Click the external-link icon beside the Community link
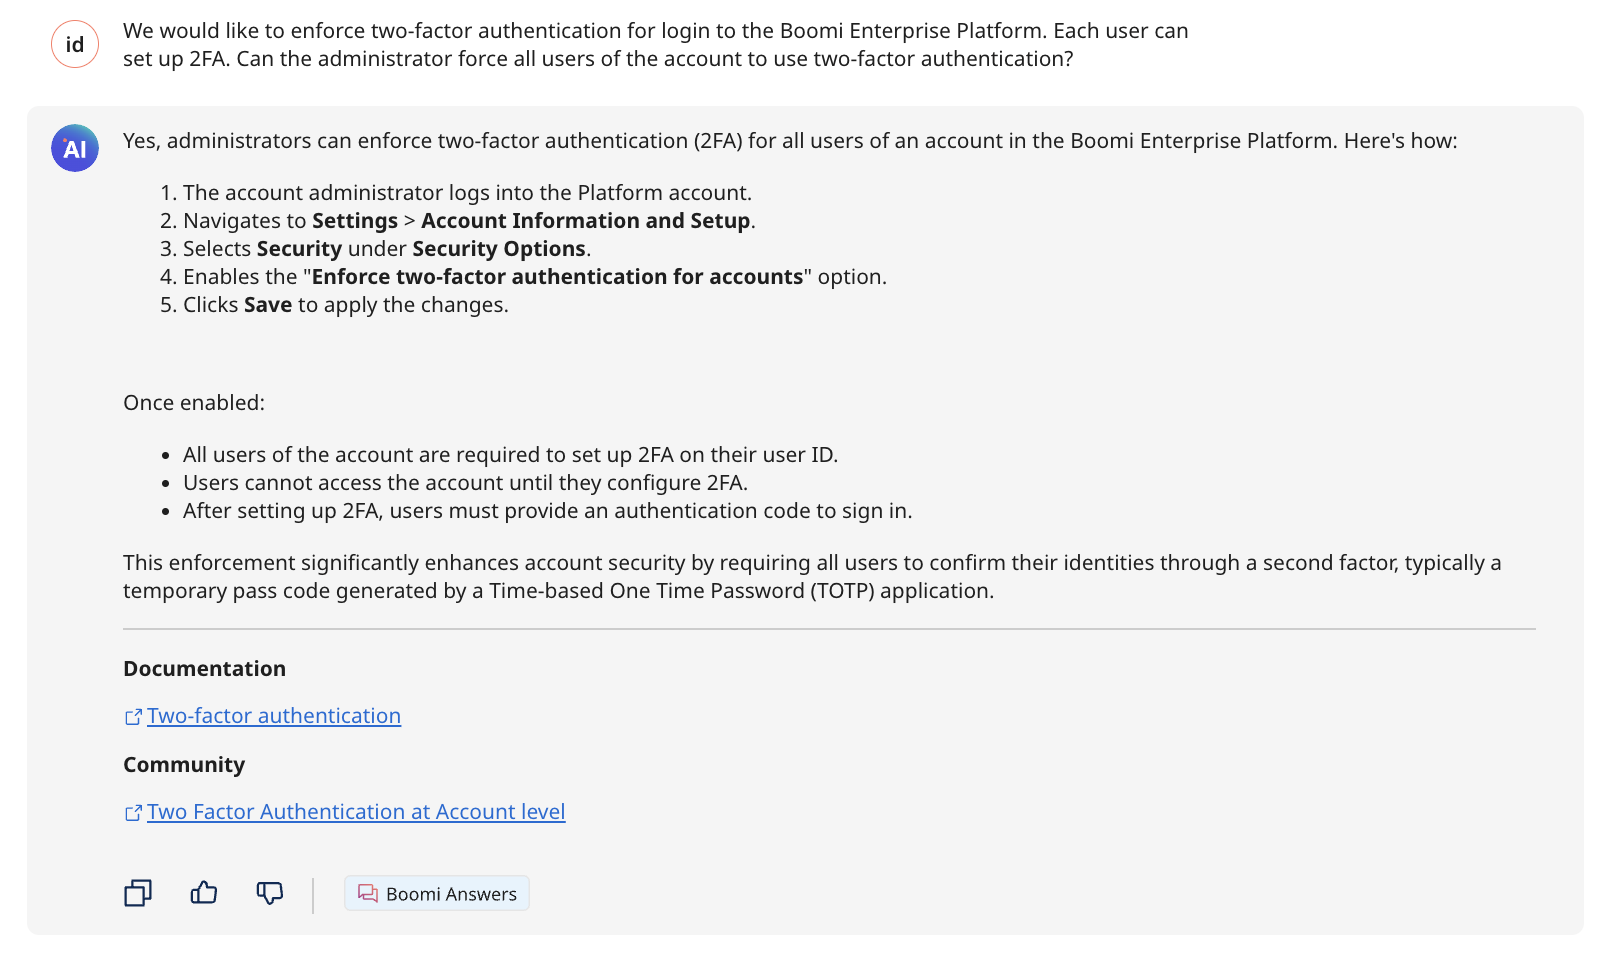Viewport: 1610px width, 954px height. coord(132,812)
